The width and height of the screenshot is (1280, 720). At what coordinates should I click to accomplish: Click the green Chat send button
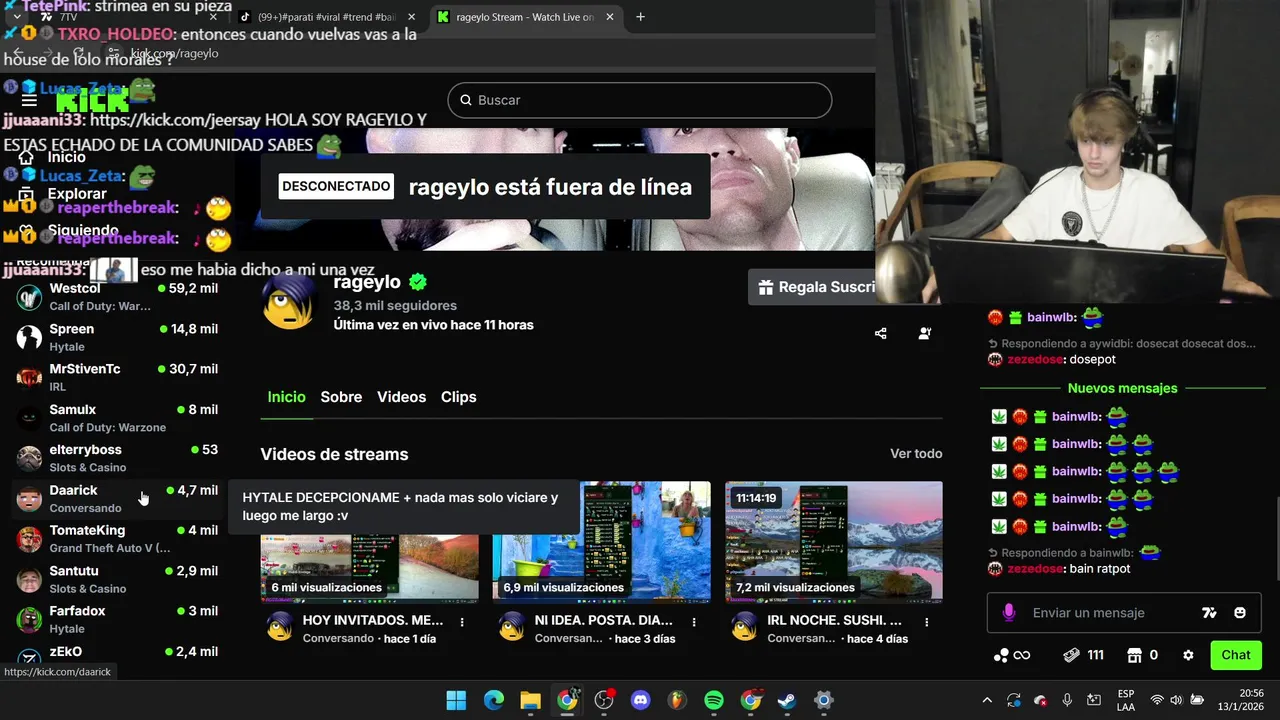click(1236, 655)
